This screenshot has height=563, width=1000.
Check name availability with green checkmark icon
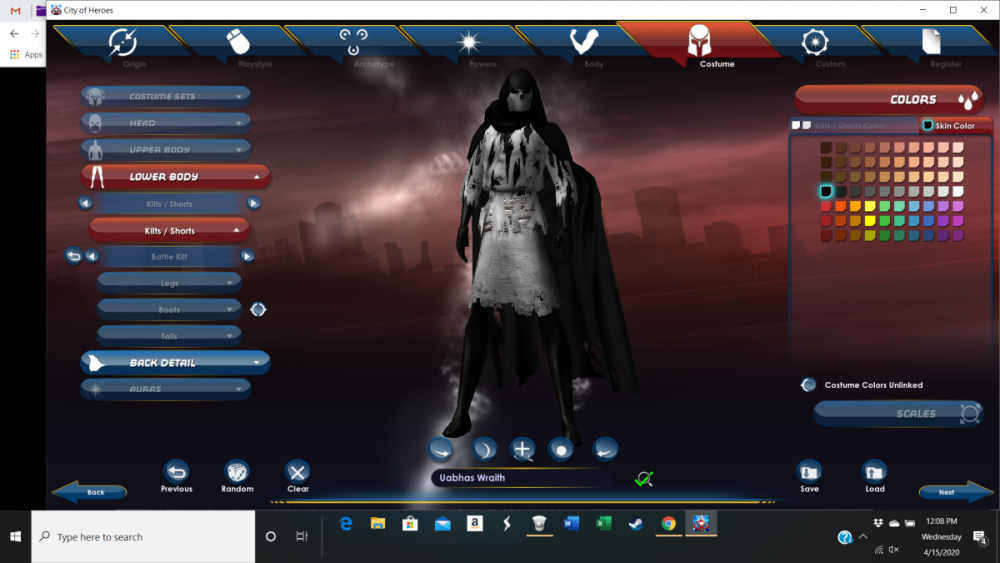click(x=644, y=479)
